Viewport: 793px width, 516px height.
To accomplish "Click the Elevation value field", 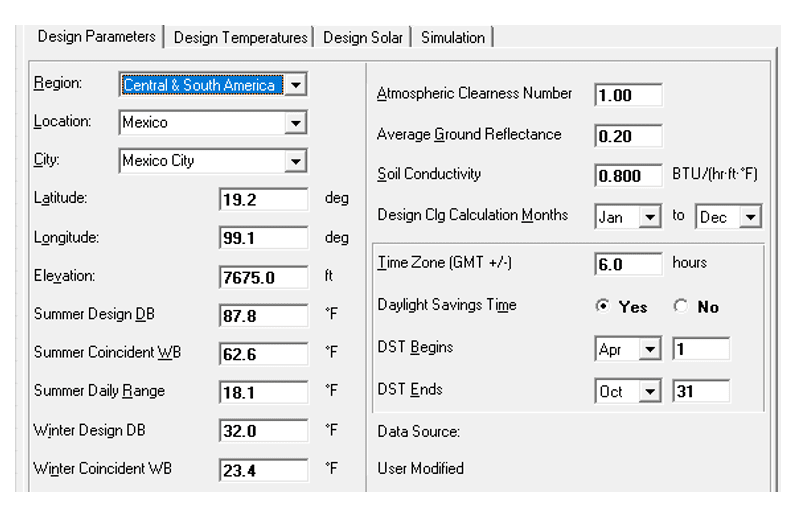I will 263,278.
